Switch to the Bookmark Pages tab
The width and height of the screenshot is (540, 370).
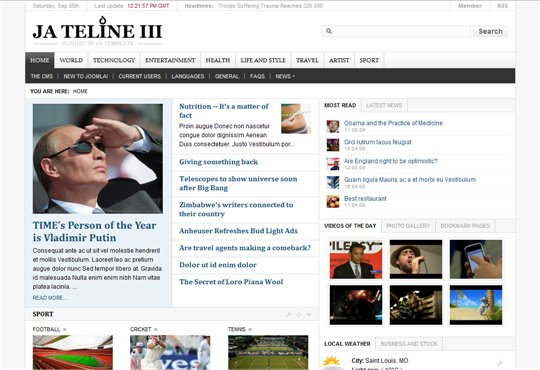pyautogui.click(x=465, y=226)
